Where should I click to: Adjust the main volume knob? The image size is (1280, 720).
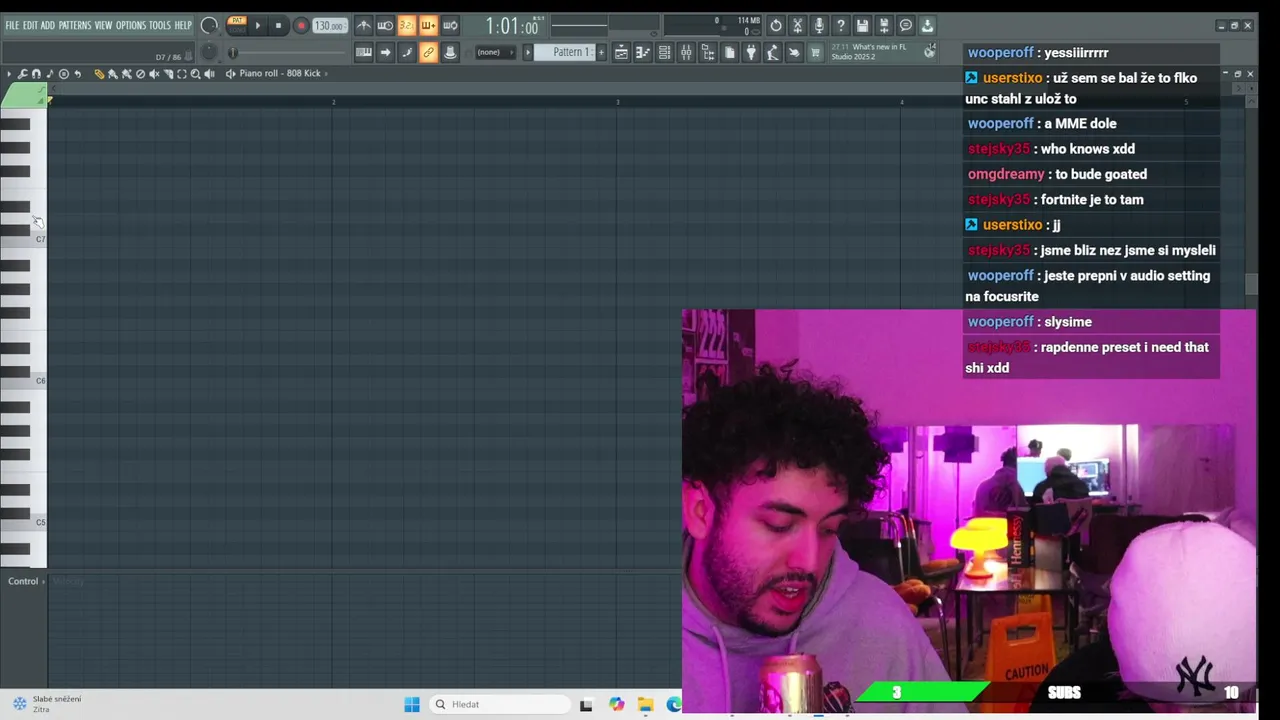click(209, 25)
